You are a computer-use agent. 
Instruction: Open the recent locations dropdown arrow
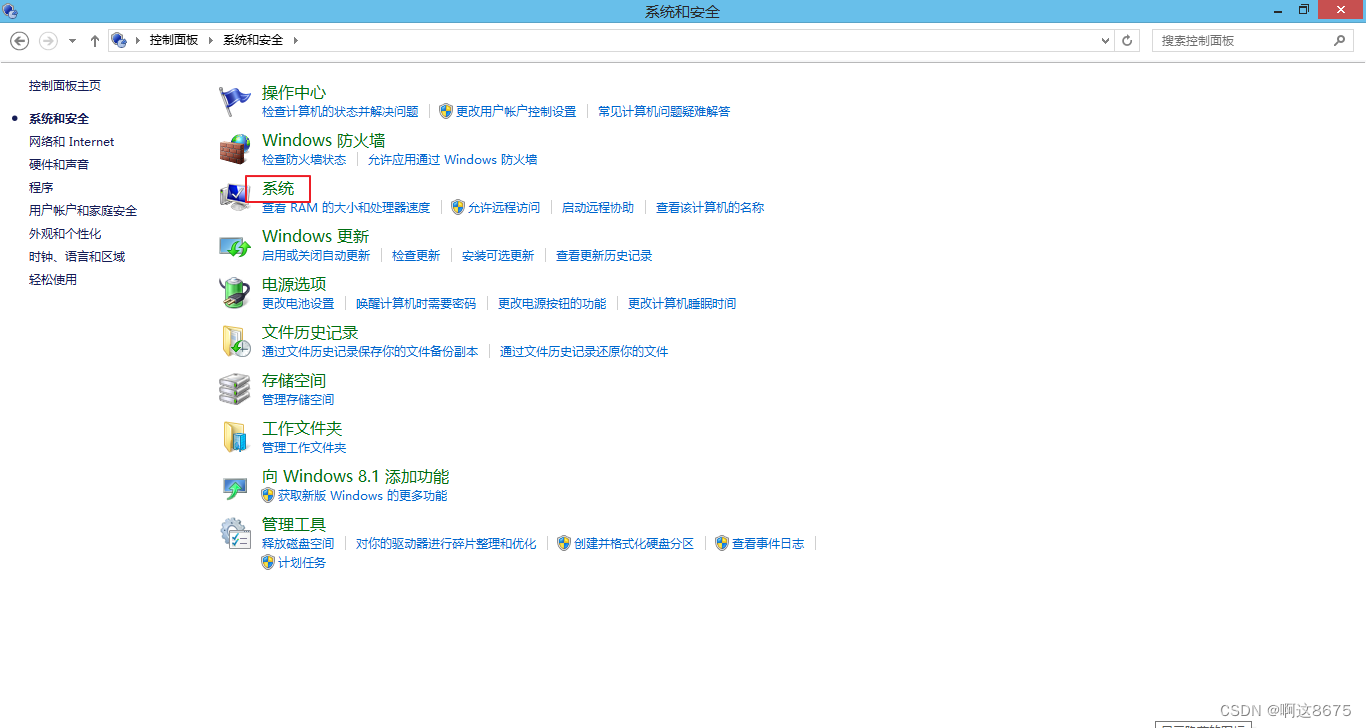click(72, 41)
